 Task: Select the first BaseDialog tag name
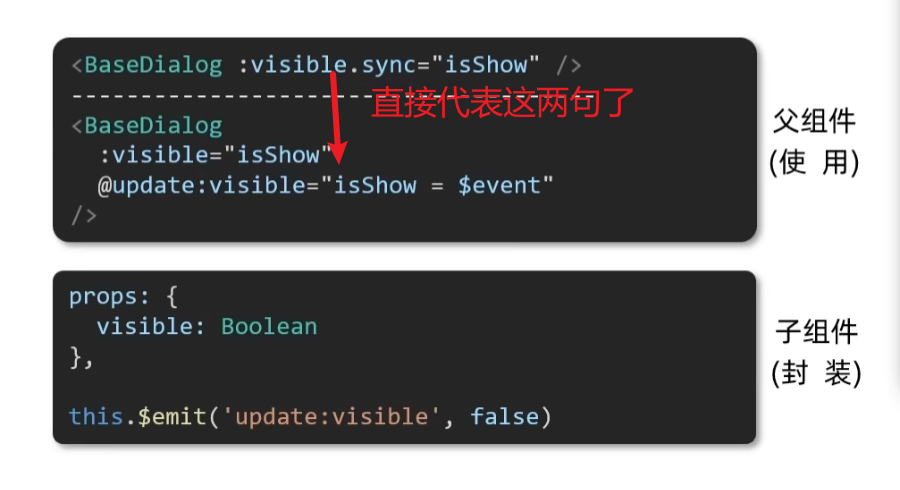(153, 65)
